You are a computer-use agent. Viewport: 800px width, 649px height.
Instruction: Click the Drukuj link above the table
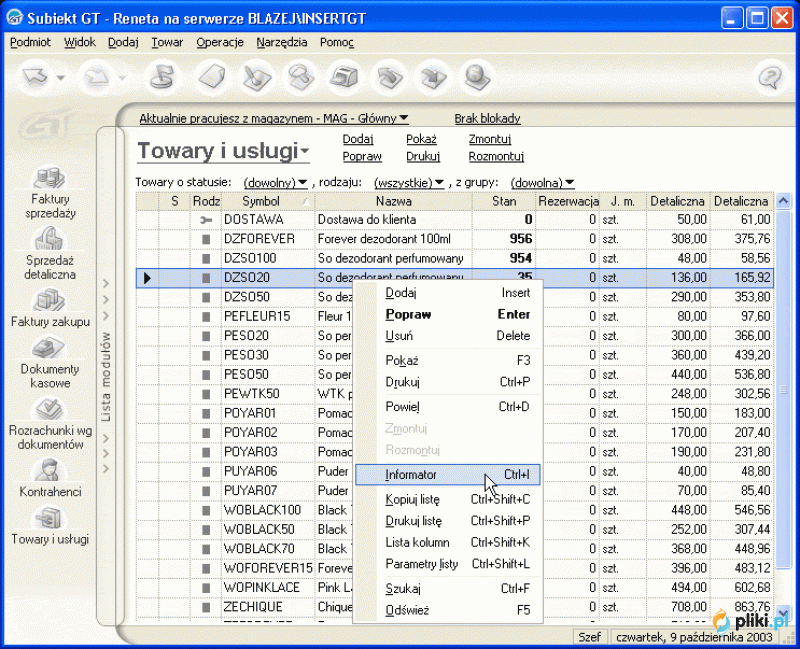click(423, 157)
